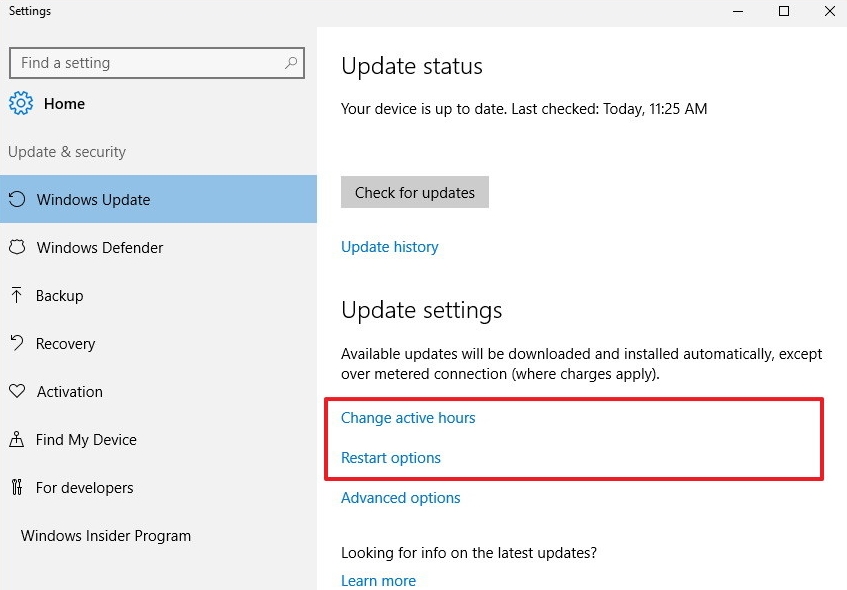Click the Activation checkmark icon
847x590 pixels.
point(16,391)
